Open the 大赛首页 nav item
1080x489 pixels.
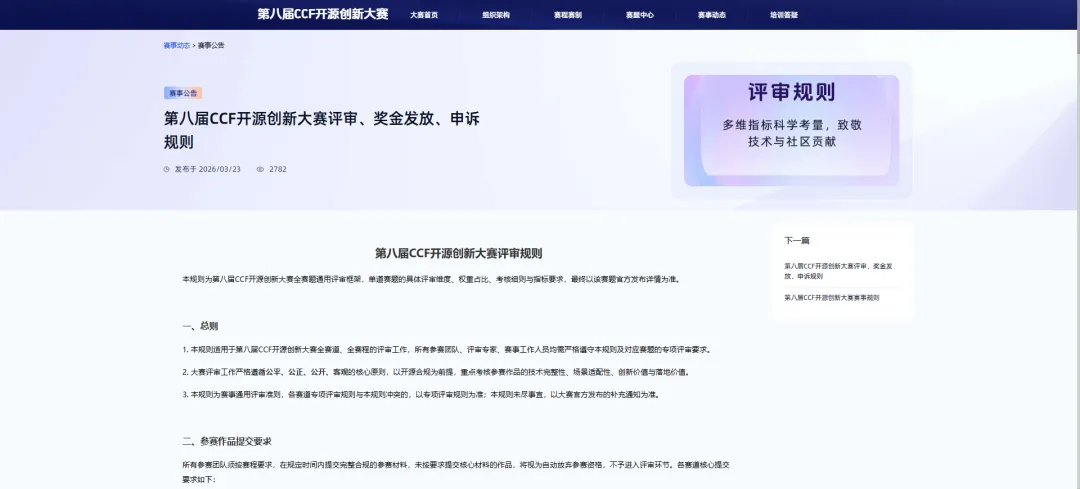[424, 15]
